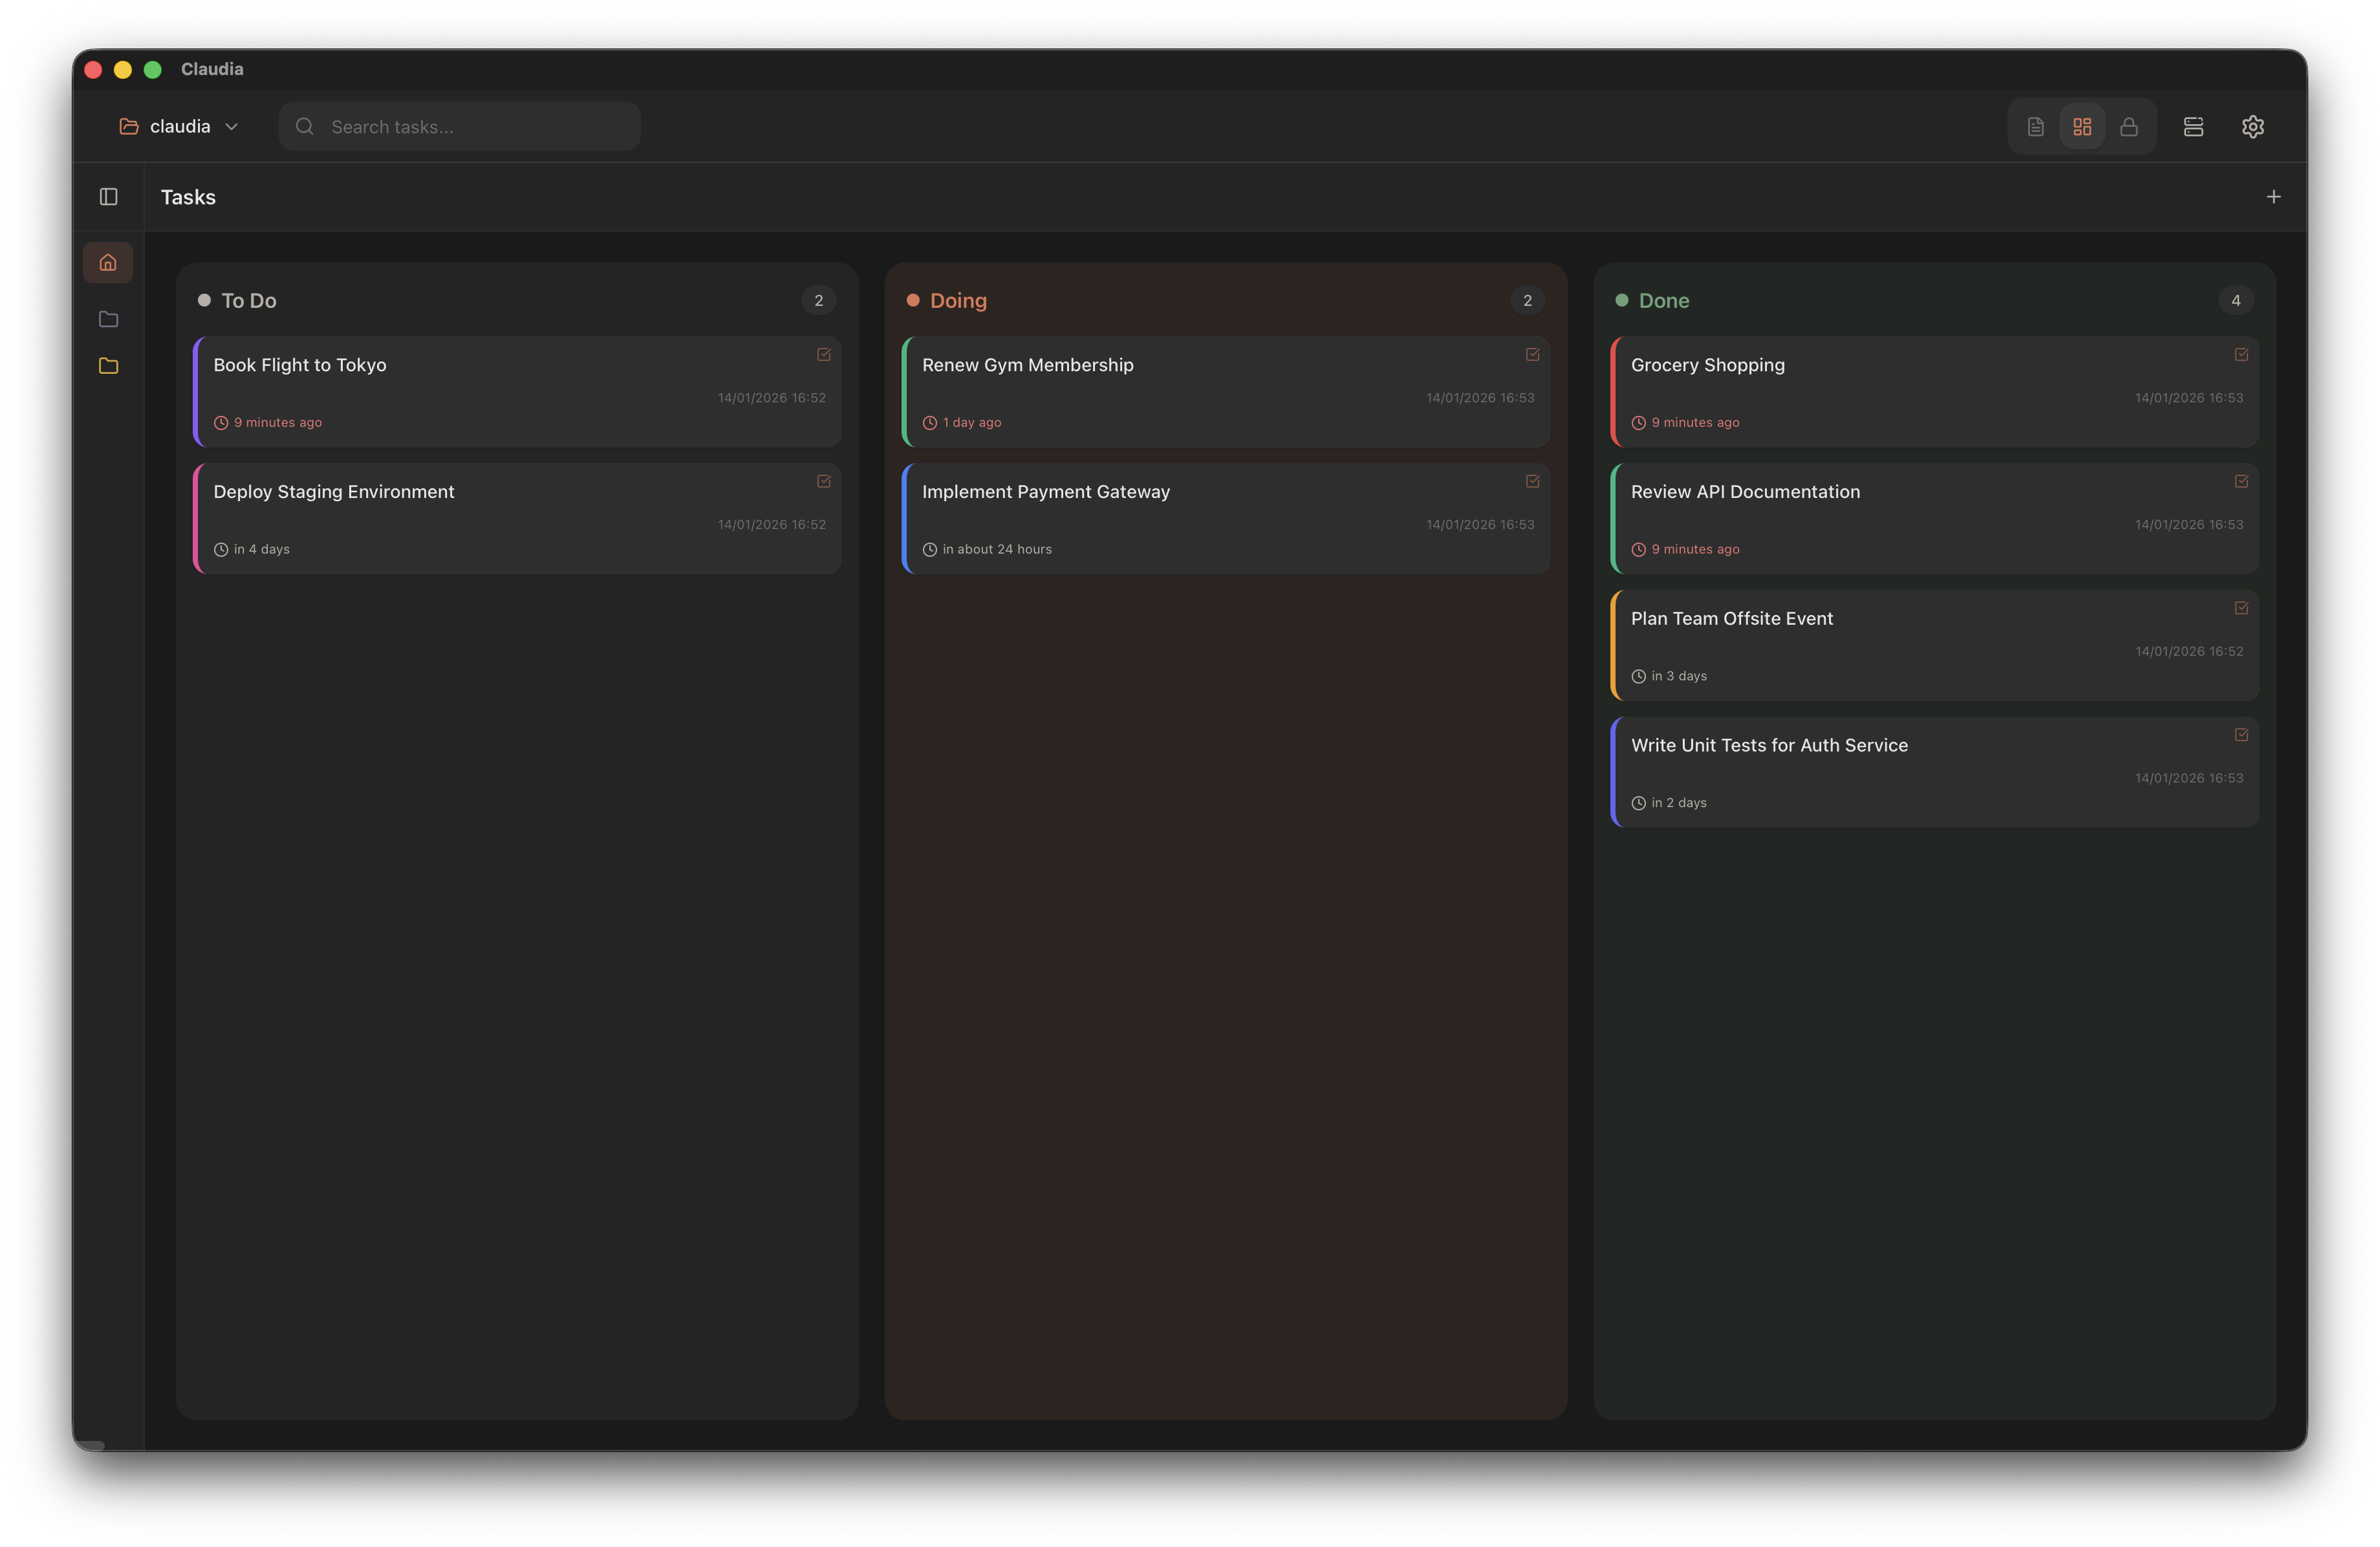2380x1547 pixels.
Task: Select the kanban board view icon
Action: click(x=2082, y=126)
